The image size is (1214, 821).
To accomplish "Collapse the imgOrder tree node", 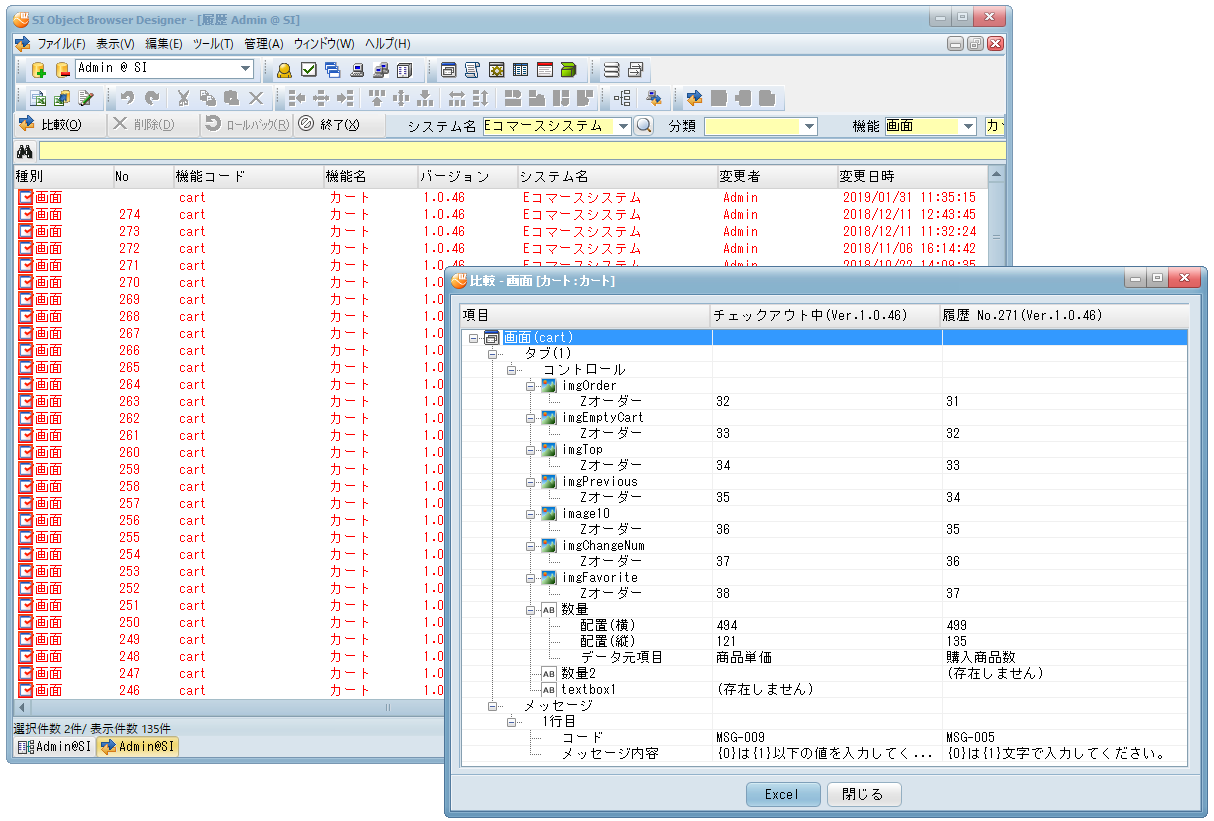I will click(x=531, y=386).
